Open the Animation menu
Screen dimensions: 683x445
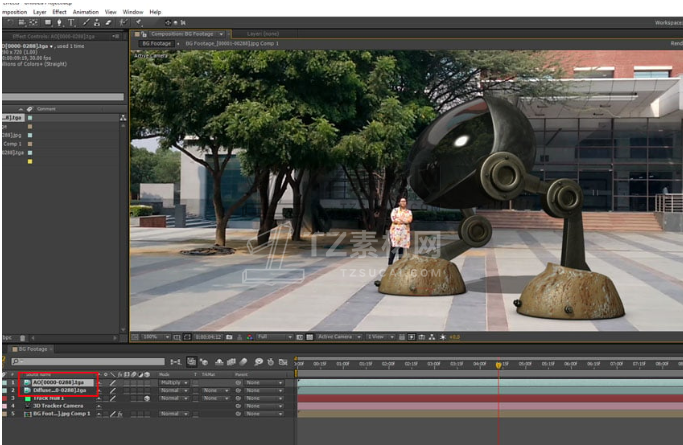(x=86, y=12)
